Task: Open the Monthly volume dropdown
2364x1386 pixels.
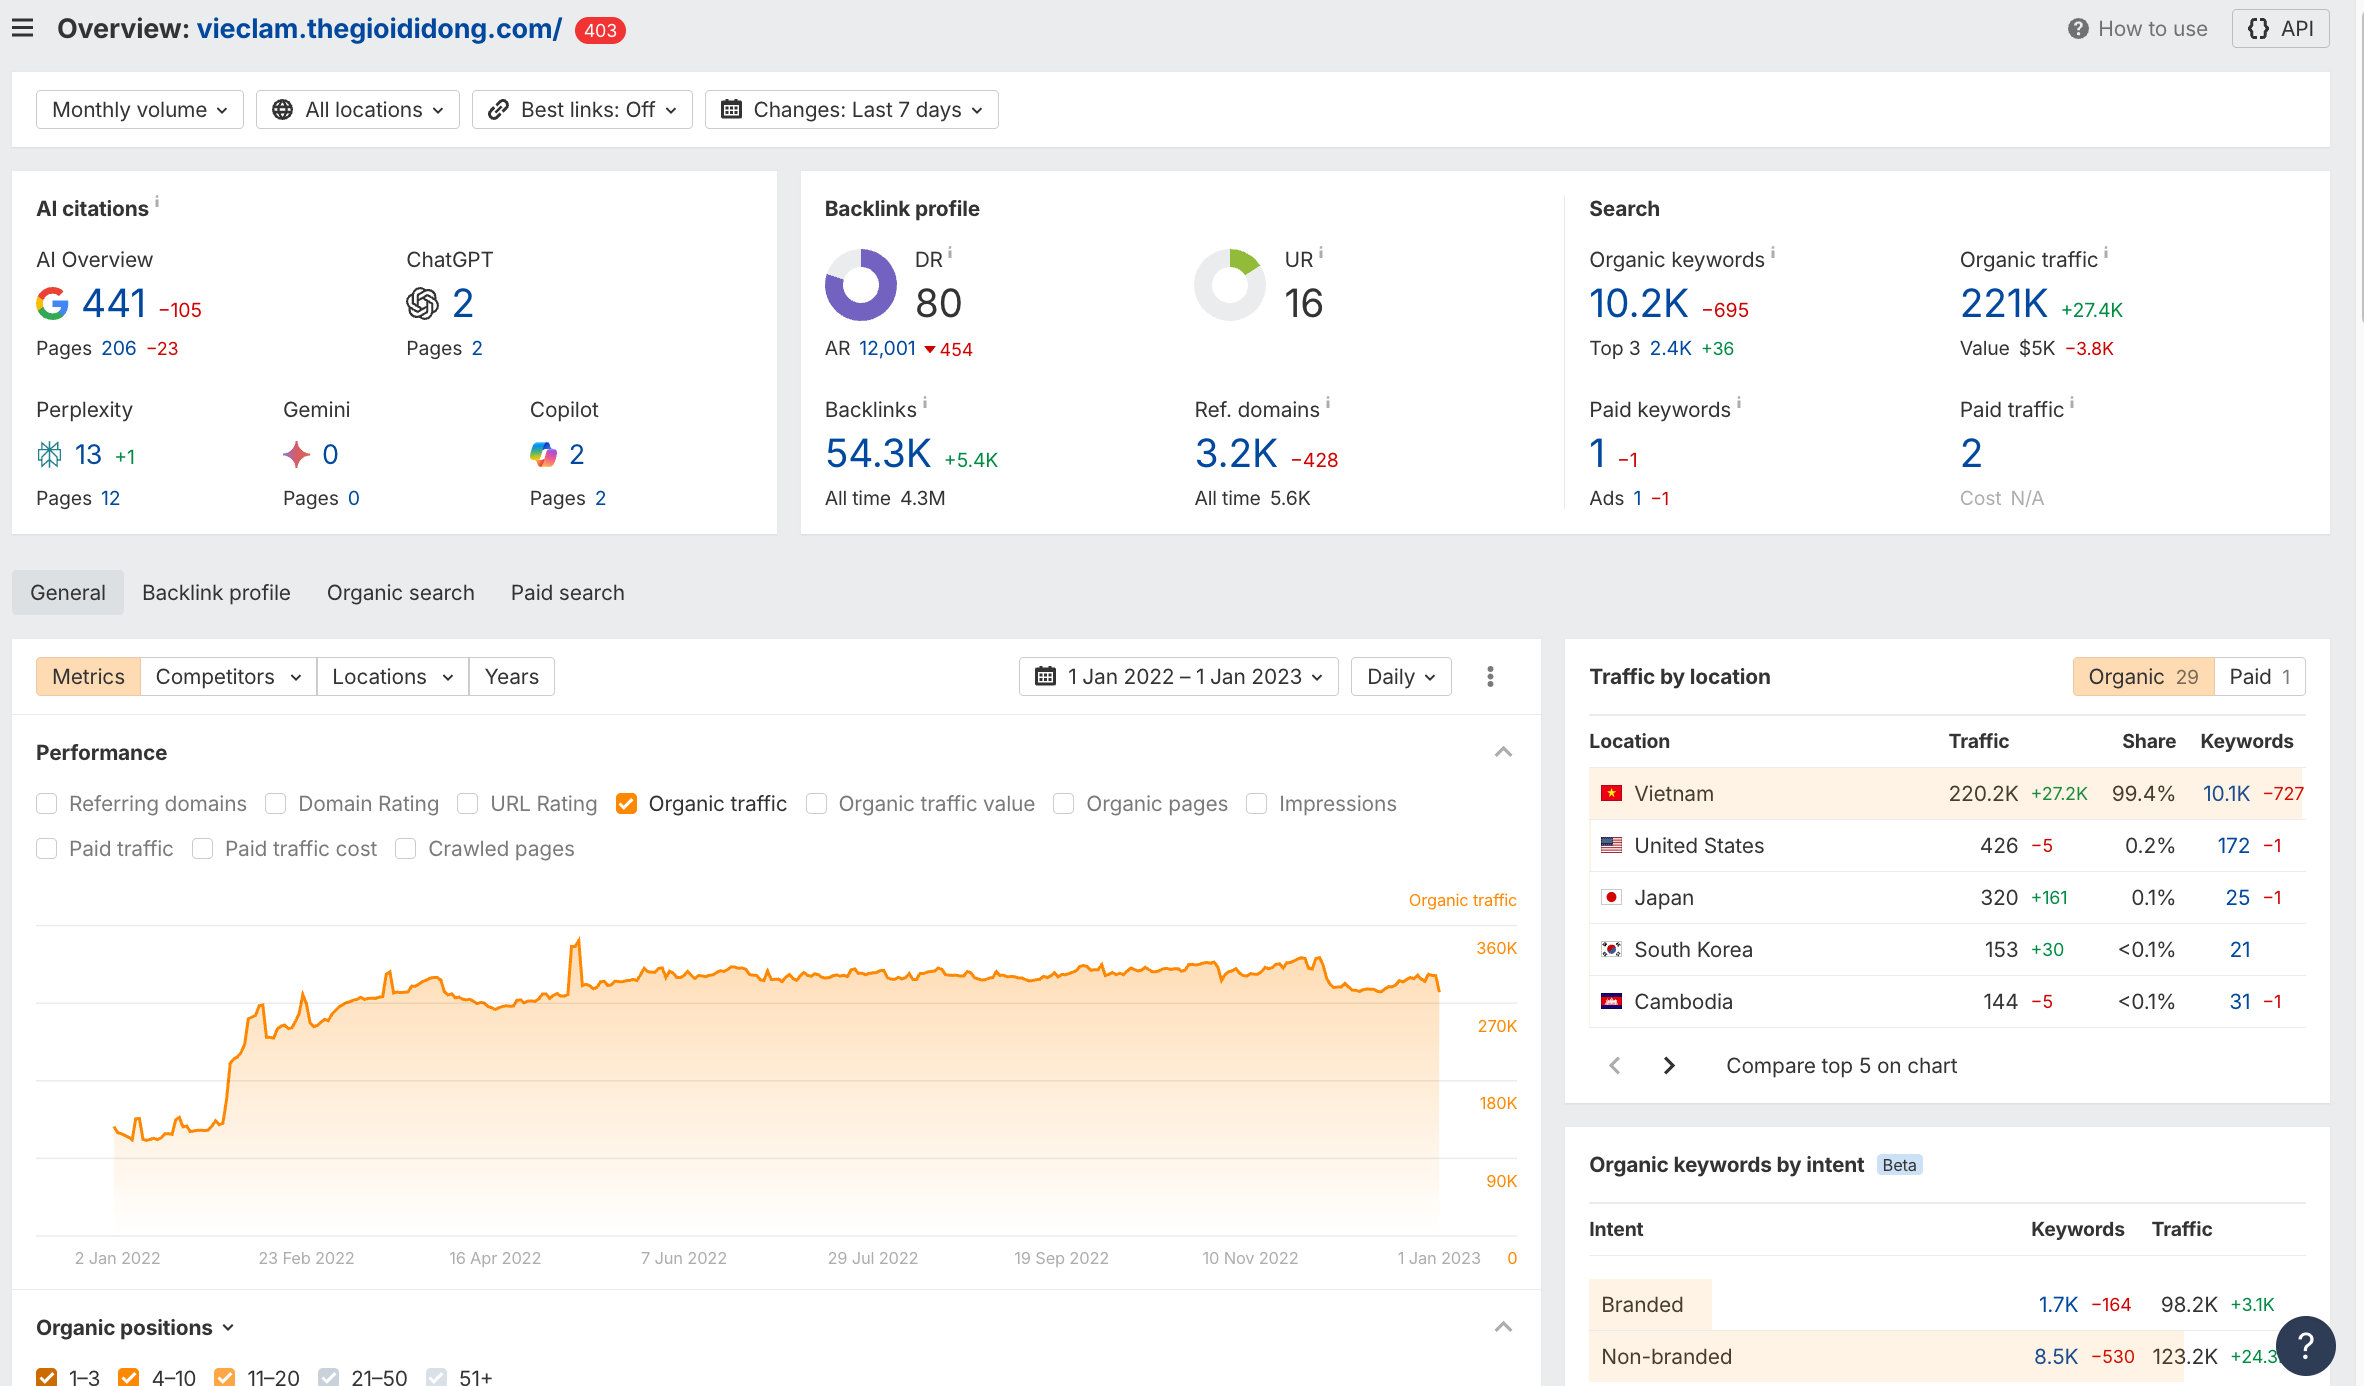Action: pos(140,110)
